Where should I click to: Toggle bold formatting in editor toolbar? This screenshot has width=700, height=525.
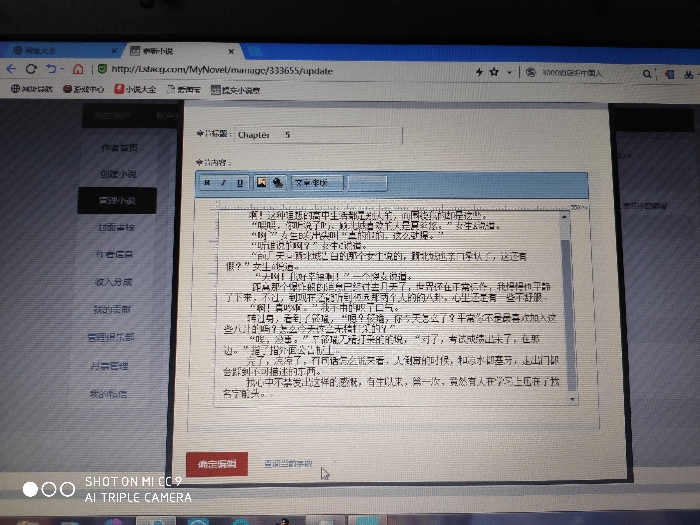point(207,183)
